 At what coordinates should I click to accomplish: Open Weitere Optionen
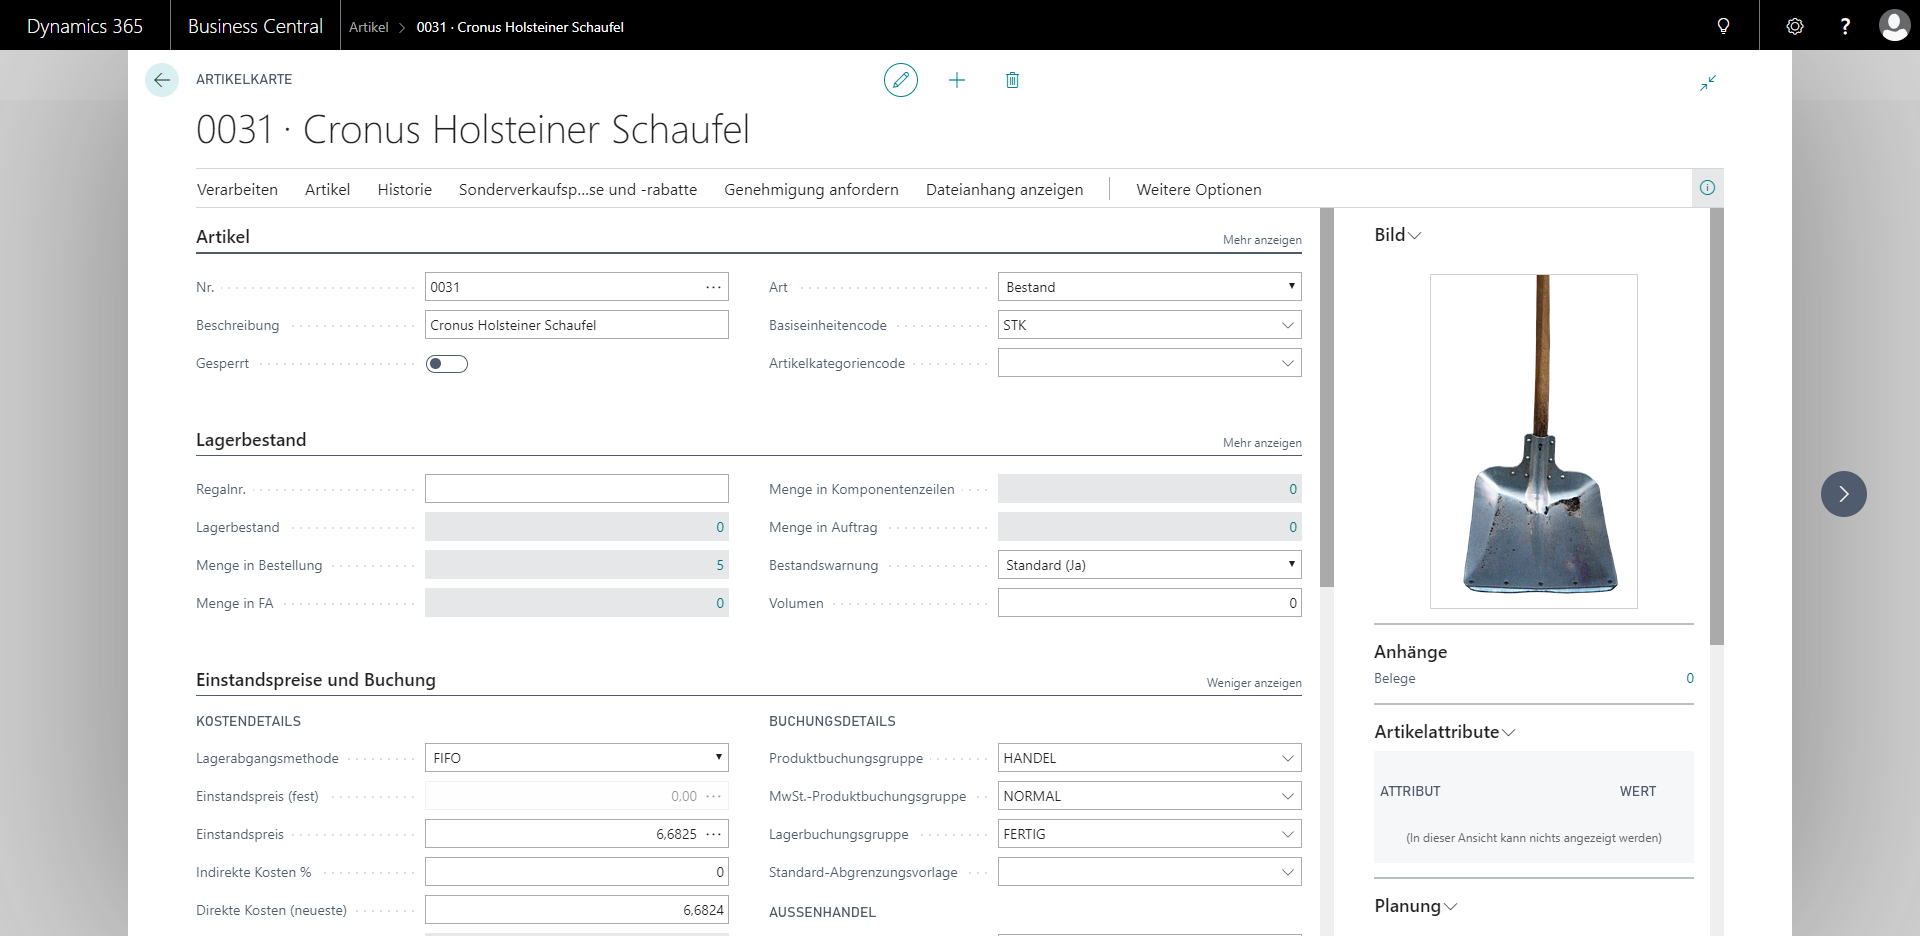coord(1198,189)
